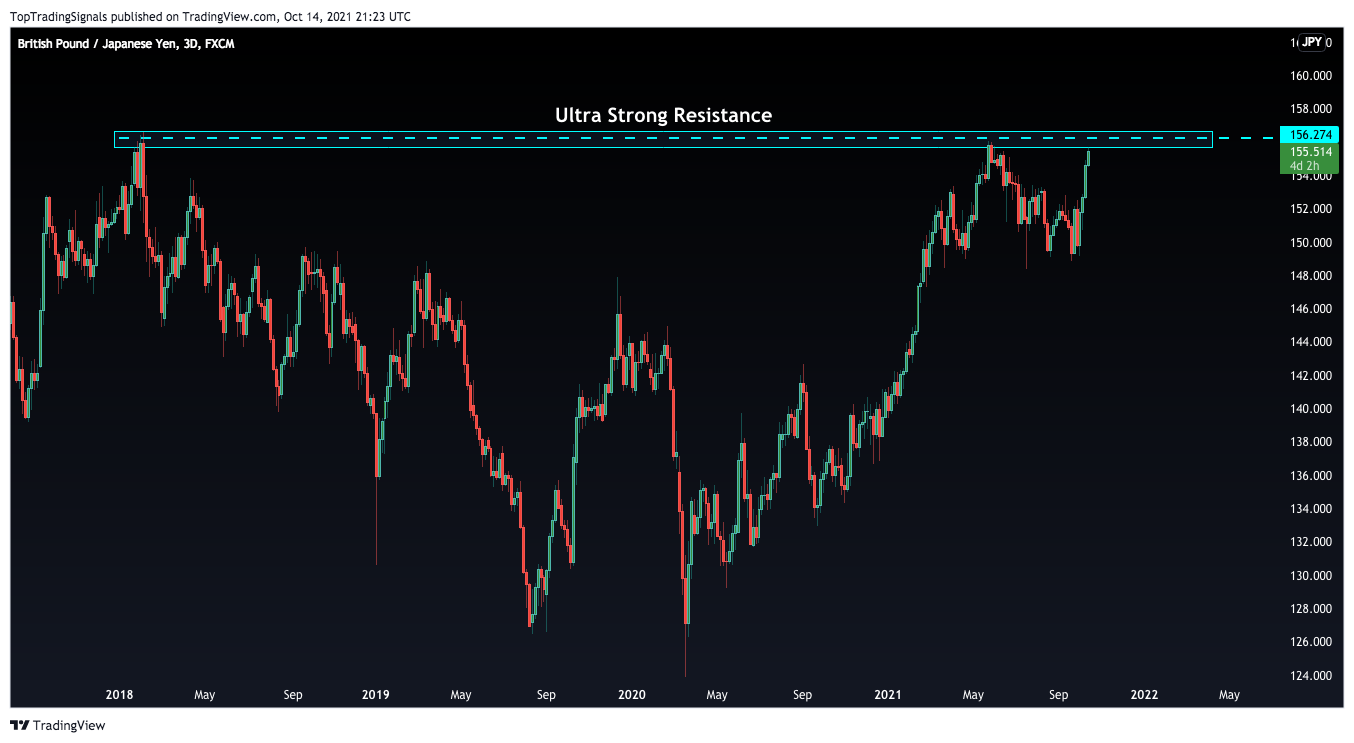Click the 126.000 price axis label

[1310, 642]
